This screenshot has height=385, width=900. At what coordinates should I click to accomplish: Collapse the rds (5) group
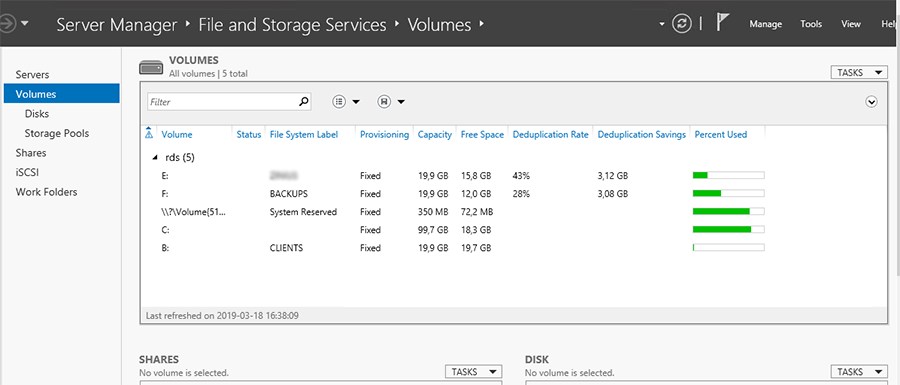coord(154,158)
